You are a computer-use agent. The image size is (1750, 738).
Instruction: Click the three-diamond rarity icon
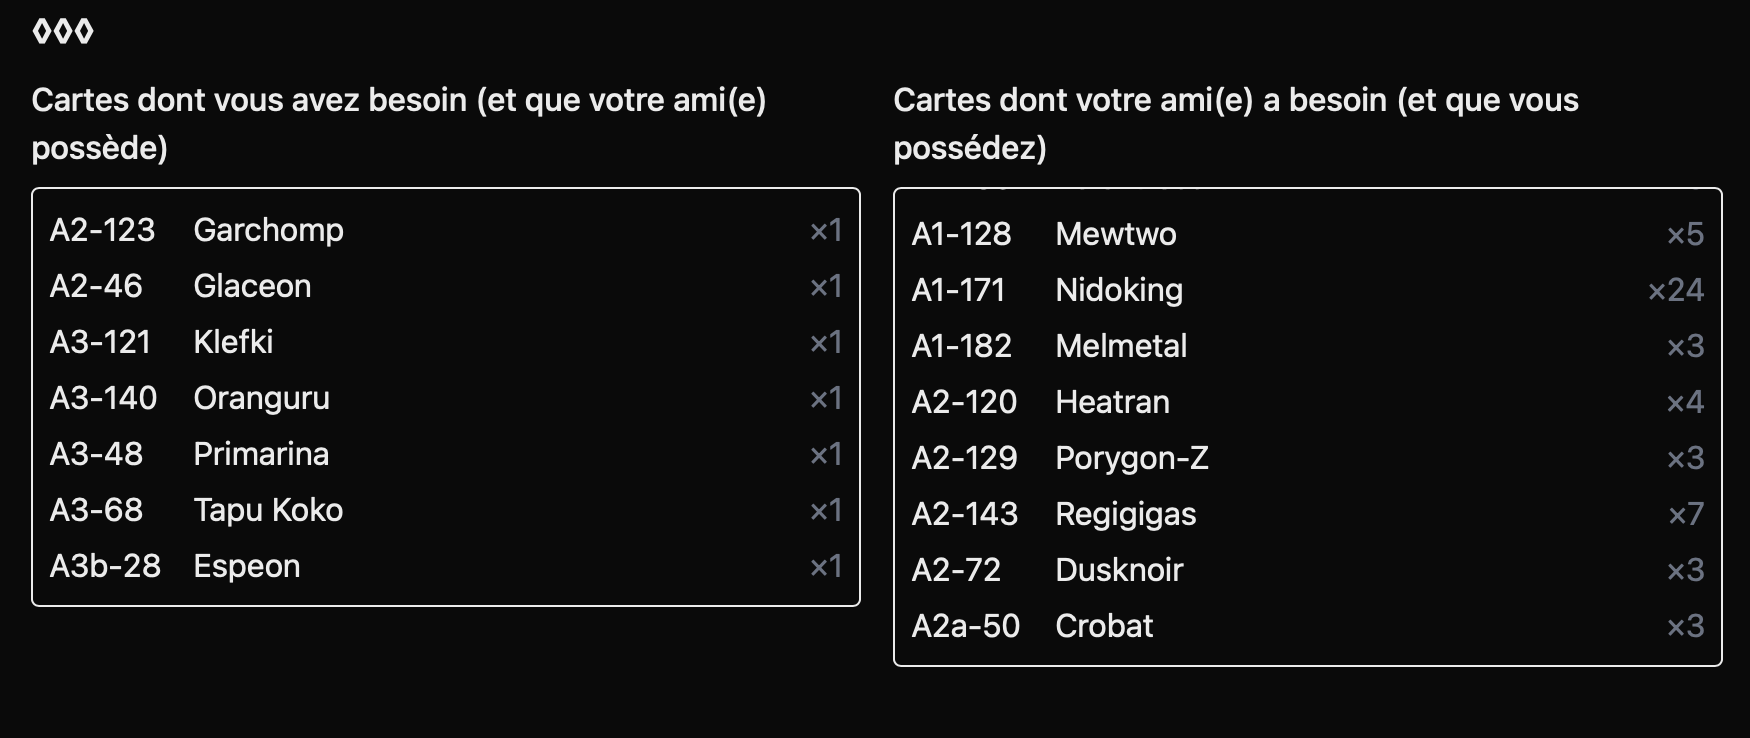[x=62, y=32]
